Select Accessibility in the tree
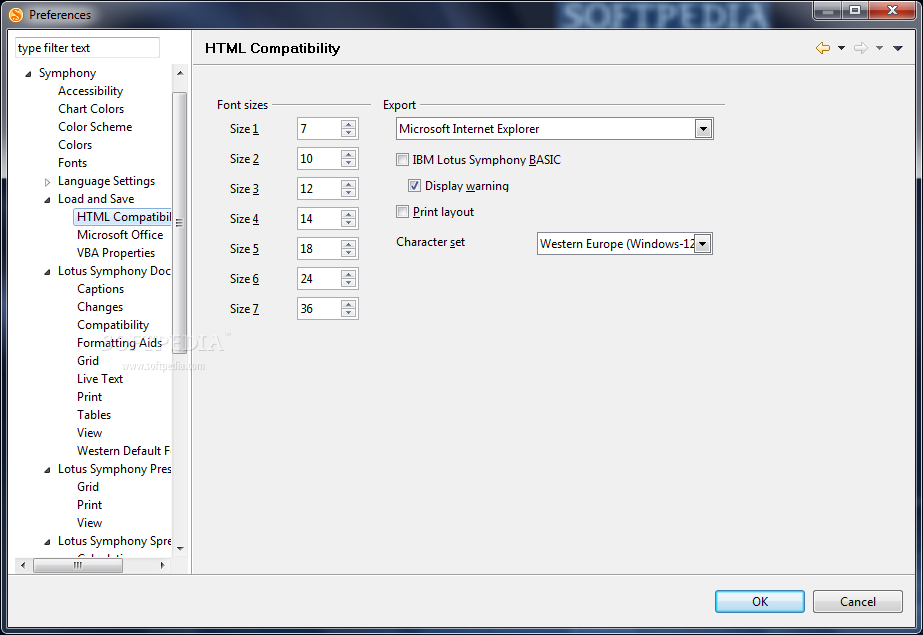Image resolution: width=923 pixels, height=635 pixels. coord(90,91)
